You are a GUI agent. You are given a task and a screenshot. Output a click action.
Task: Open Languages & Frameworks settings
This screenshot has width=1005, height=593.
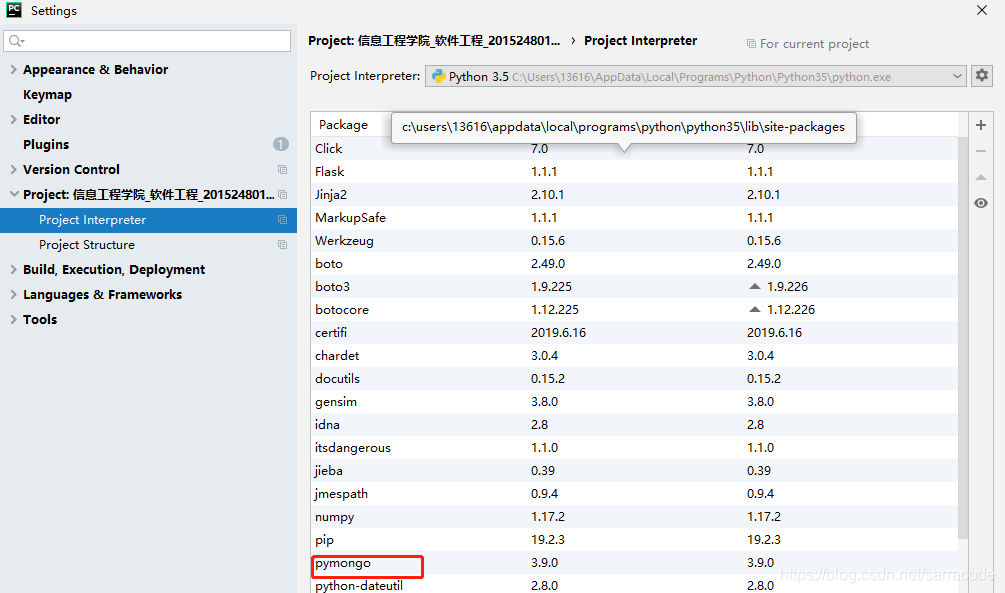tap(103, 294)
